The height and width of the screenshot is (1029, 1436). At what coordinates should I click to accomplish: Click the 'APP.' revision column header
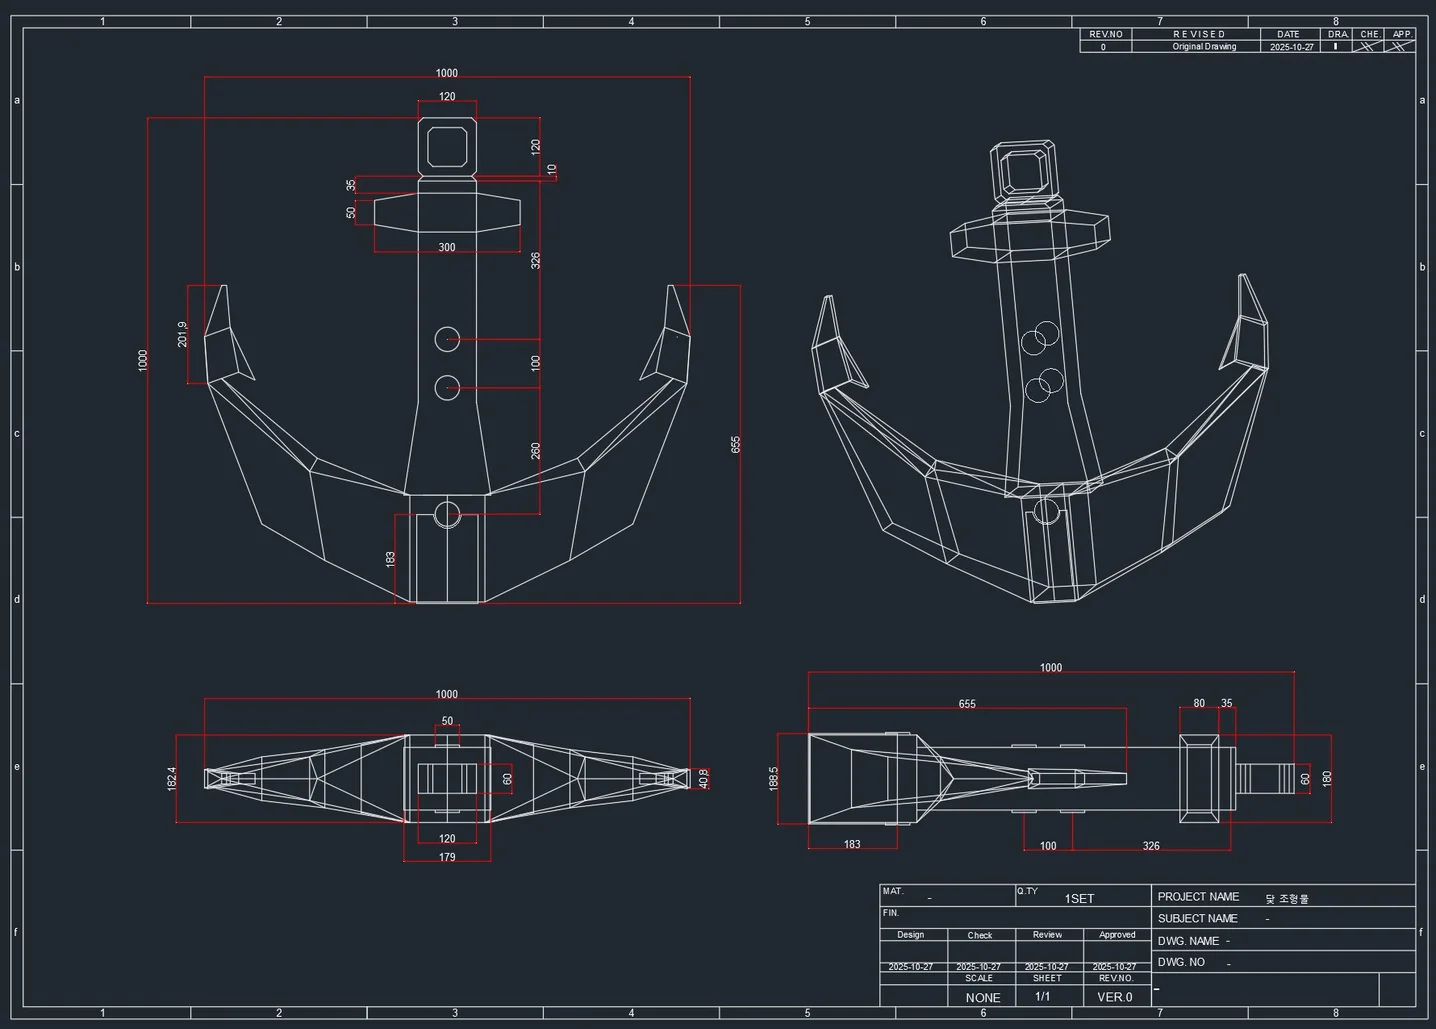pos(1402,34)
